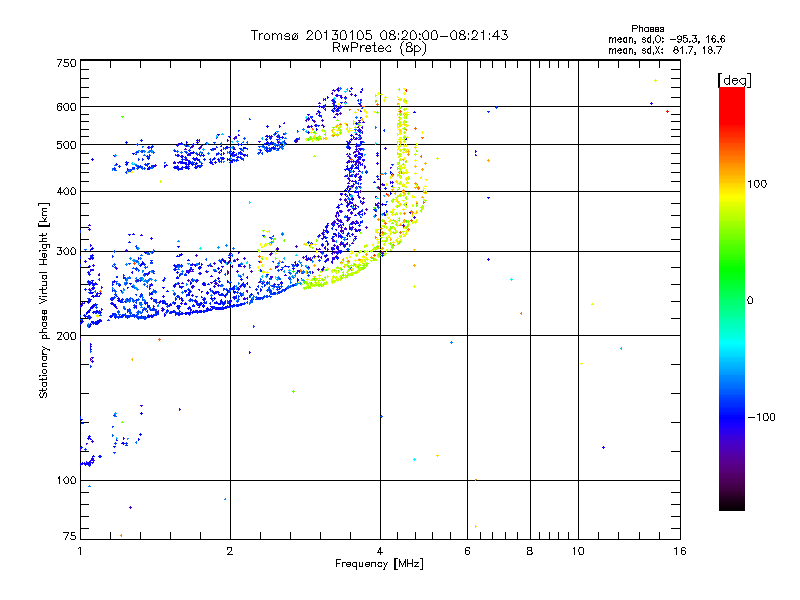Viewport: 800px width, 600px height.
Task: Click the Stationary phase Virtual Height axis label
Action: tap(44, 300)
